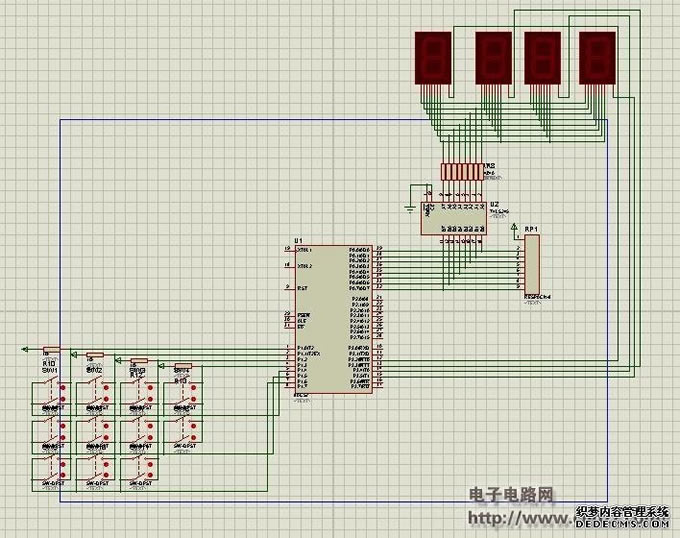The image size is (680, 538).
Task: Click the second seven-segment display from left
Action: pos(494,57)
